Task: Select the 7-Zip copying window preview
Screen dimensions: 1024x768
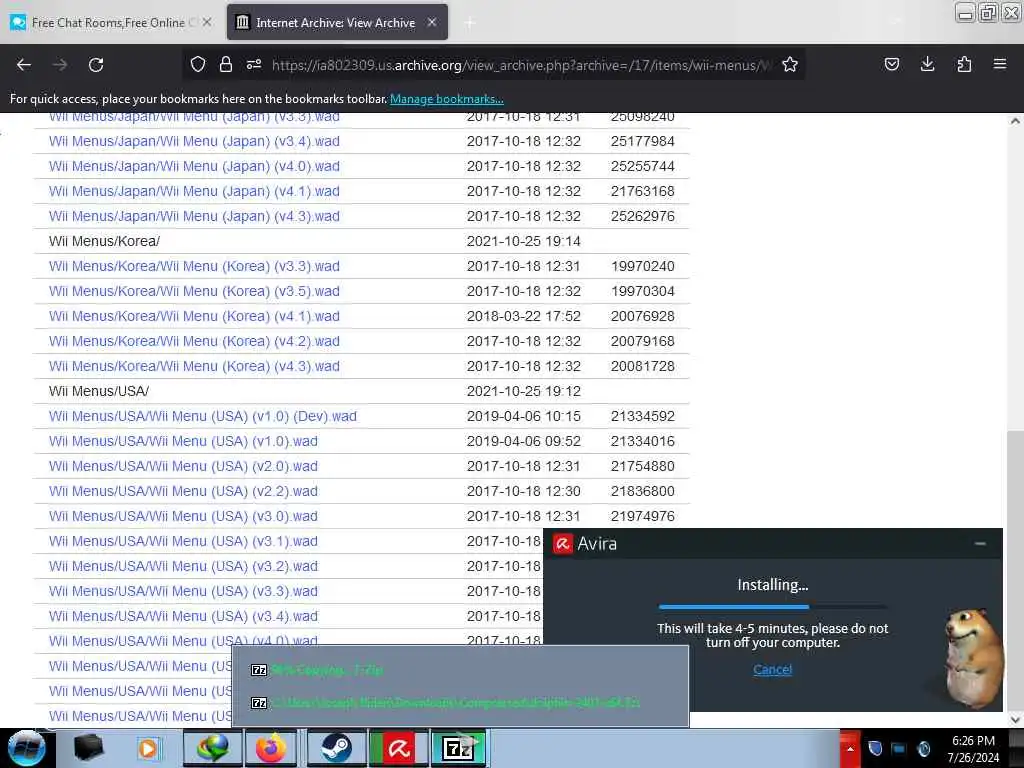Action: click(x=327, y=670)
